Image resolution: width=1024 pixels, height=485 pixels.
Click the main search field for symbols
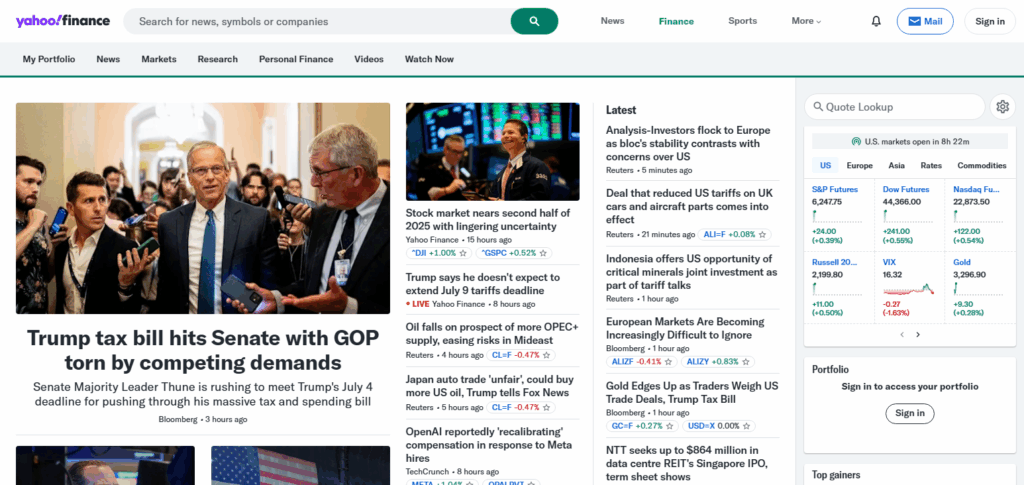pyautogui.click(x=317, y=22)
